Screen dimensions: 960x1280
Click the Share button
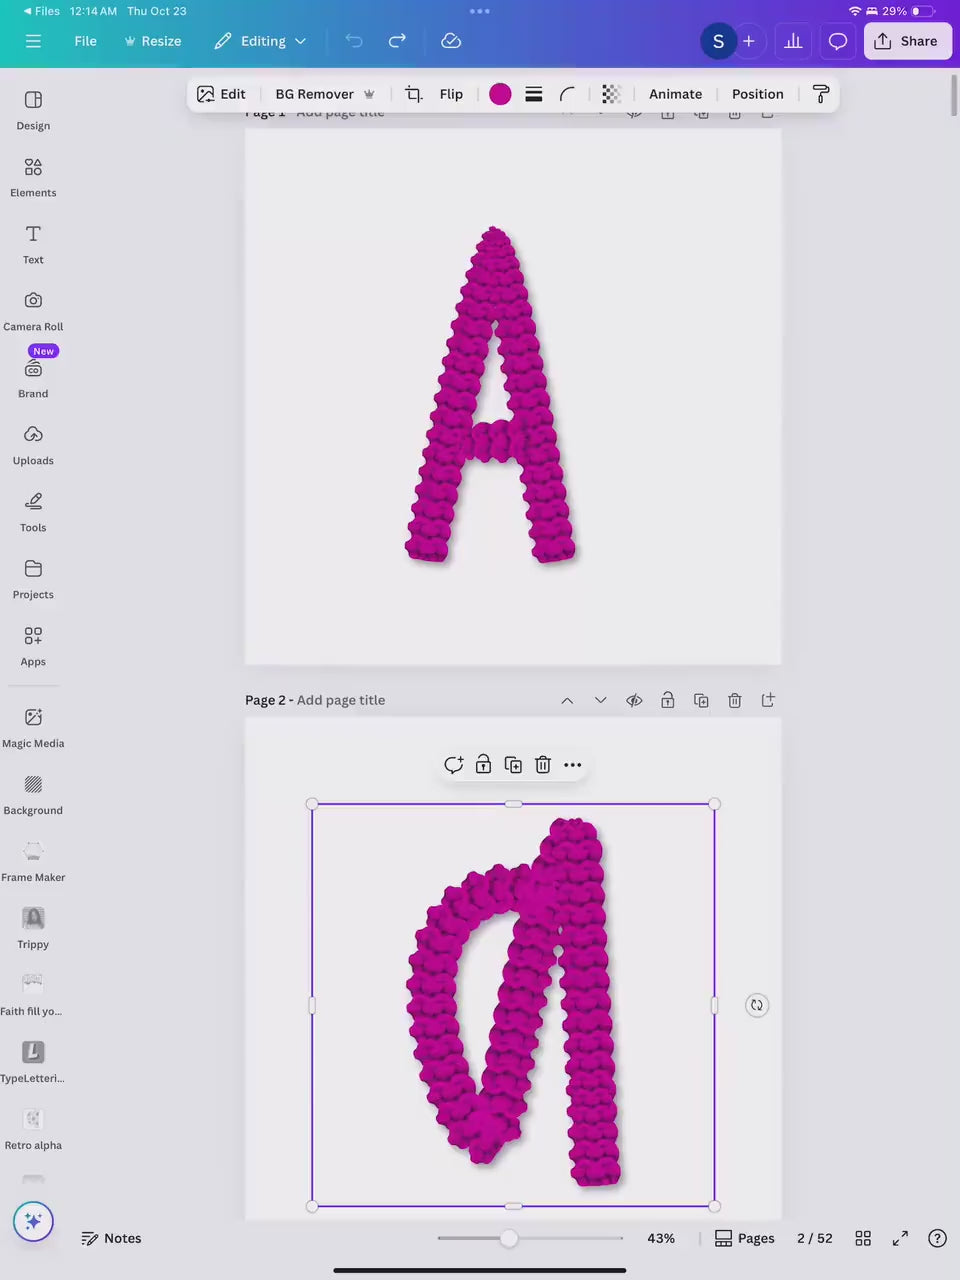click(907, 41)
